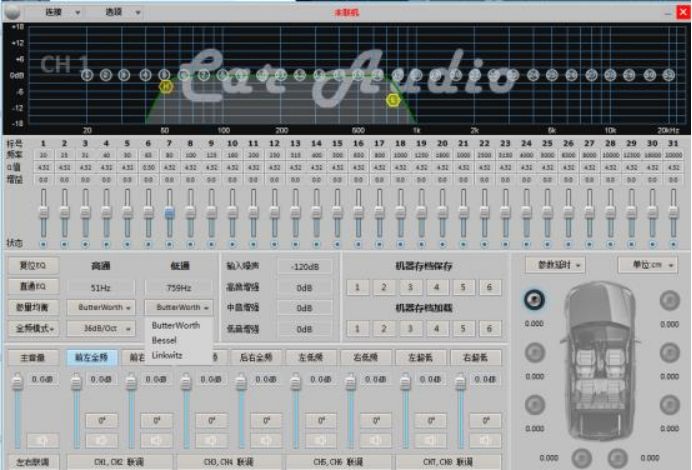
Task: Toggle status button under EQ band 10
Action: [x=232, y=244]
